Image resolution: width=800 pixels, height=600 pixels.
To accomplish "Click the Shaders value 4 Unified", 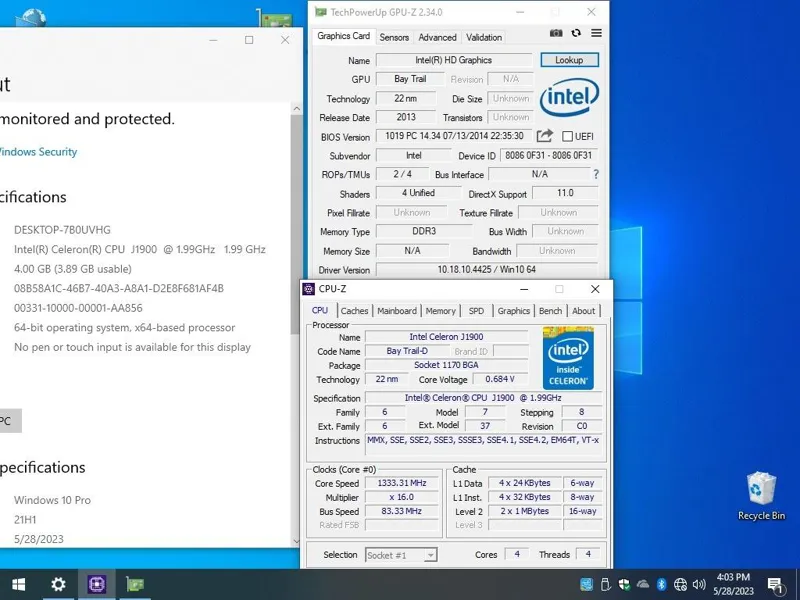I will point(418,193).
